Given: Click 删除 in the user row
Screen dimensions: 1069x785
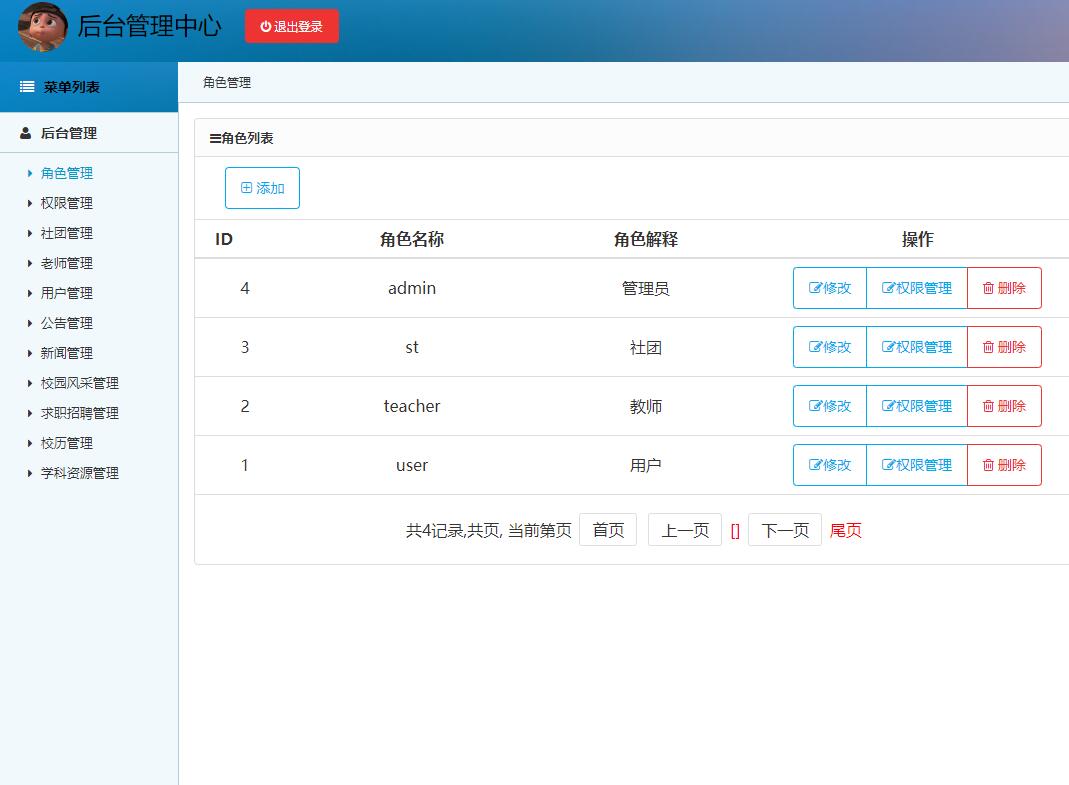Looking at the screenshot, I should coord(1004,465).
